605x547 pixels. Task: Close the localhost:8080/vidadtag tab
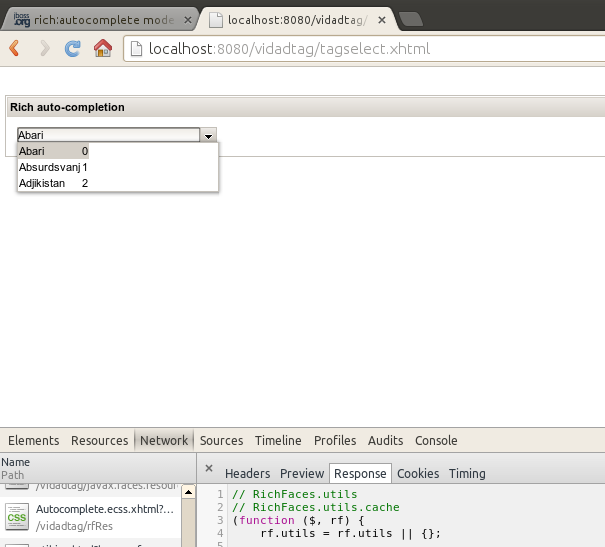[382, 20]
